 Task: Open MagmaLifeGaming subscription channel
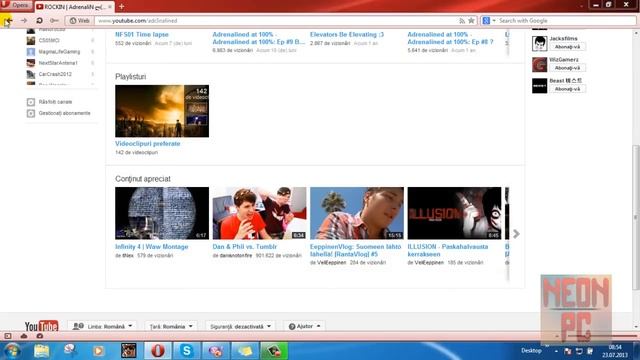tap(59, 52)
